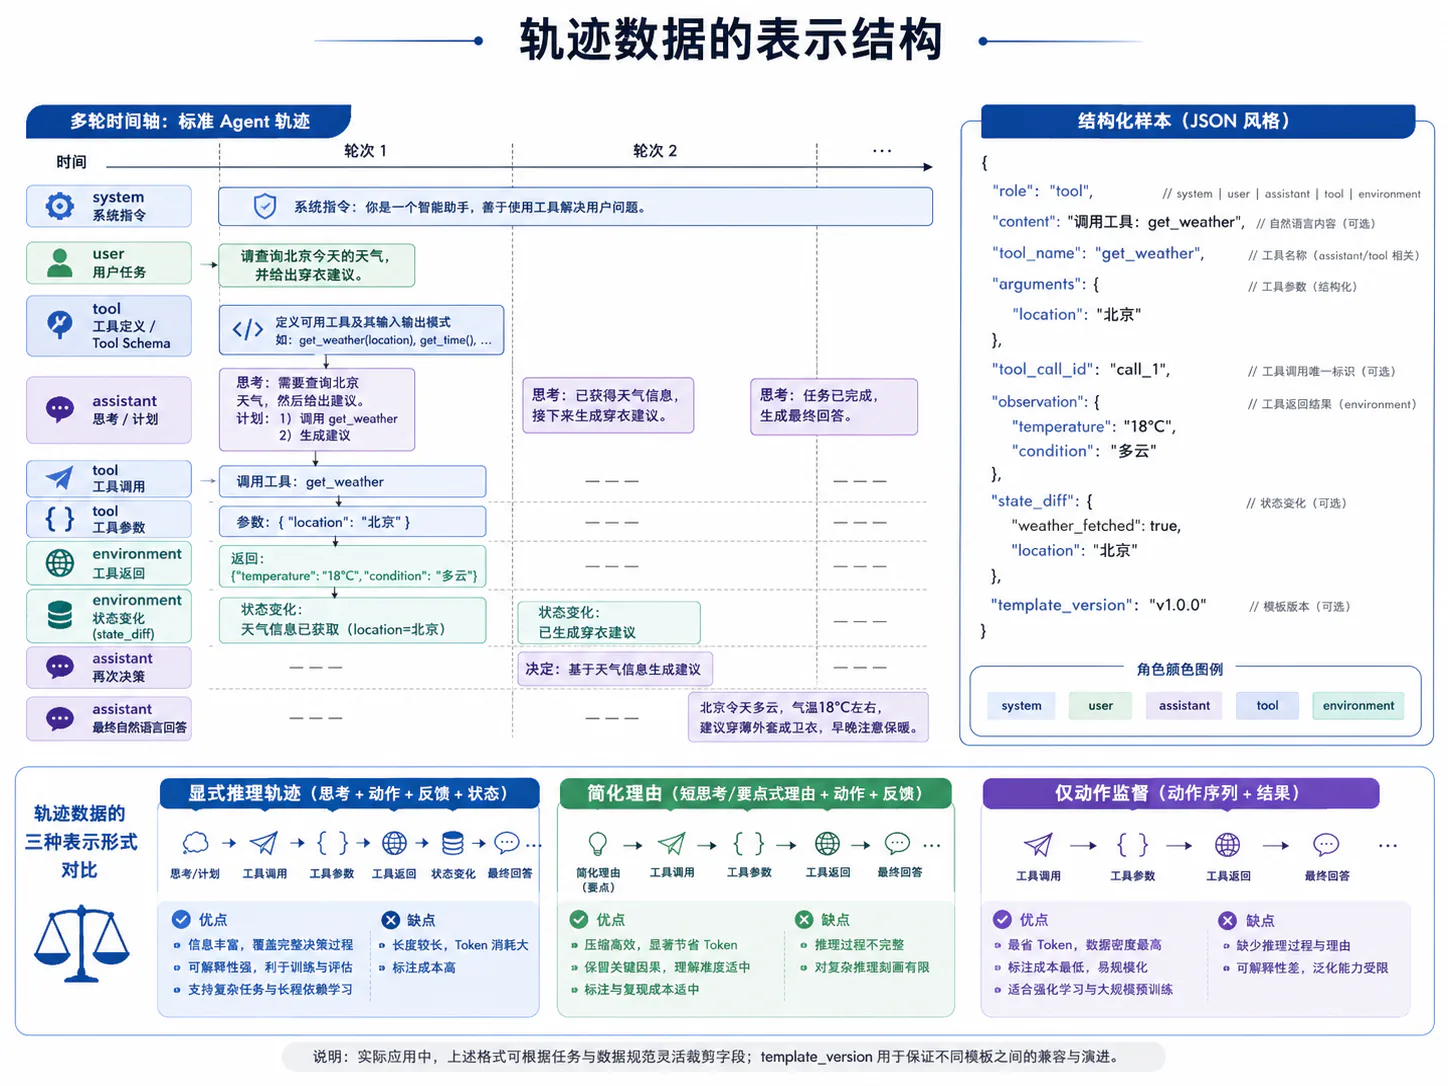Click the wrench icon beside tool 工具定义 / Tool Schema
This screenshot has height=1086, width=1448.
click(x=60, y=325)
